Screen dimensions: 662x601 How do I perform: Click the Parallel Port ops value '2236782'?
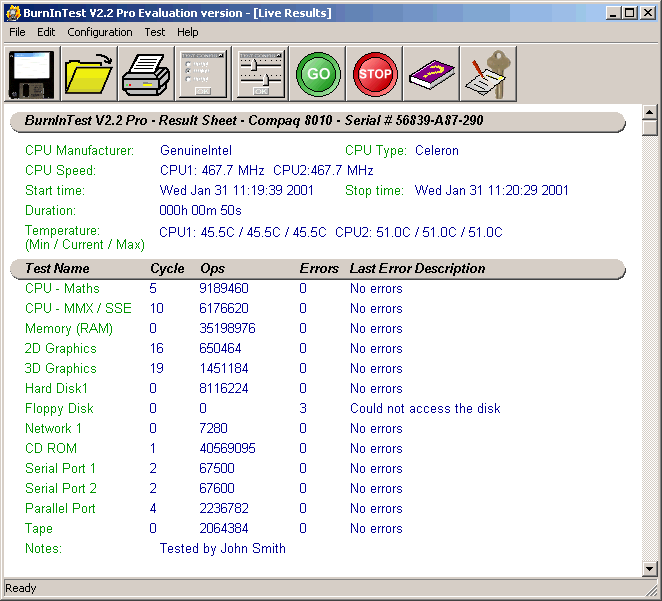[x=224, y=509]
